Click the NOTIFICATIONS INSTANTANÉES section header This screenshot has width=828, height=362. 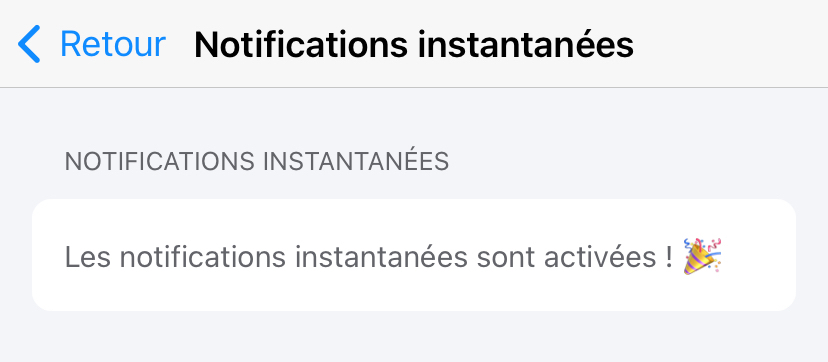pyautogui.click(x=257, y=161)
